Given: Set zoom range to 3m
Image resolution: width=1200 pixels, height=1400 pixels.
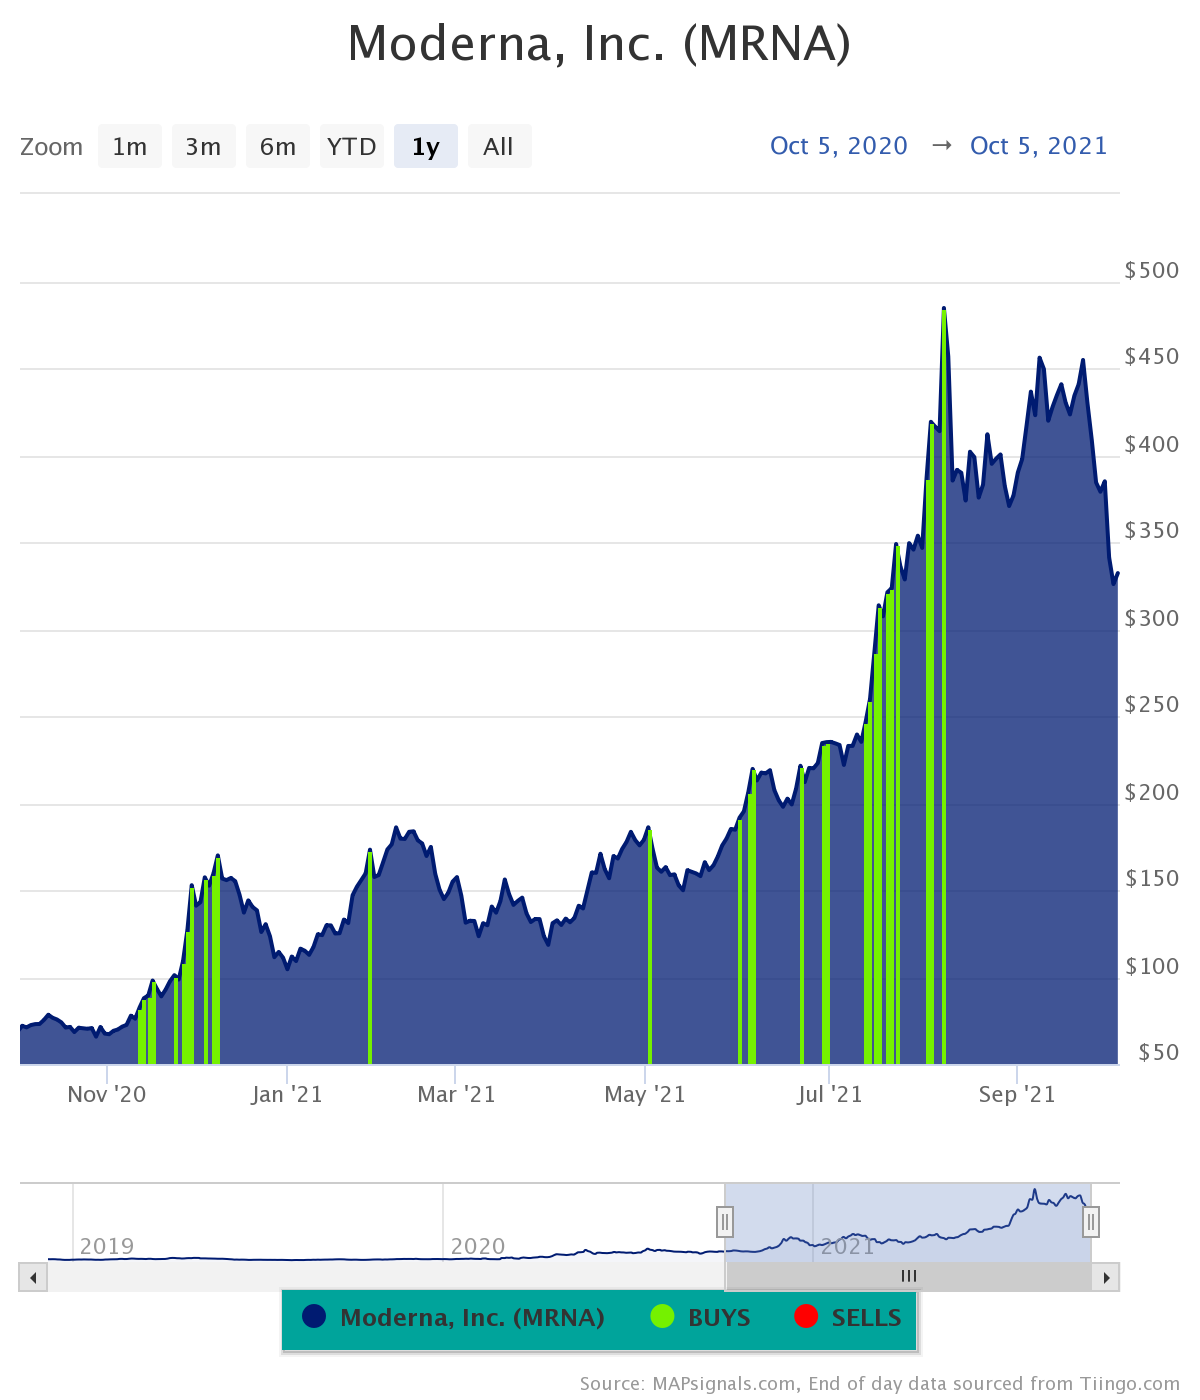Looking at the screenshot, I should coord(204,146).
